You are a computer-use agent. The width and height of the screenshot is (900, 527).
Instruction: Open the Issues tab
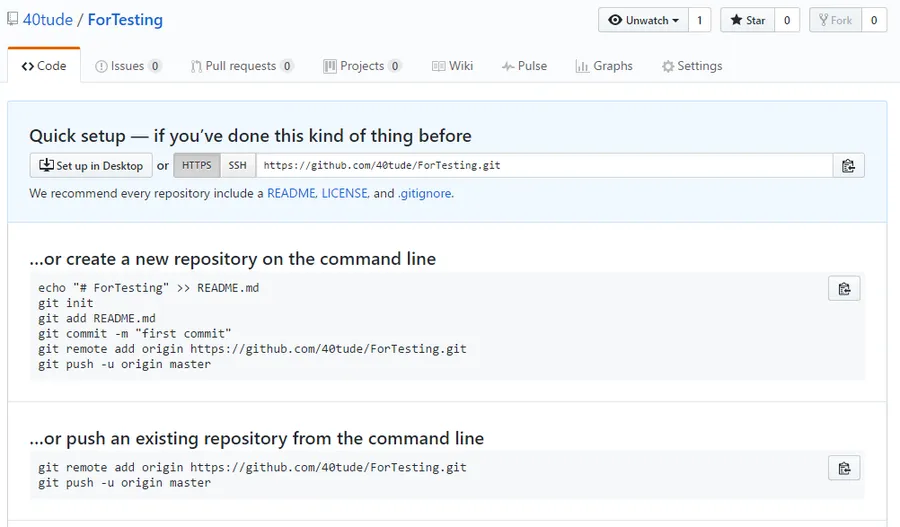(x=128, y=66)
